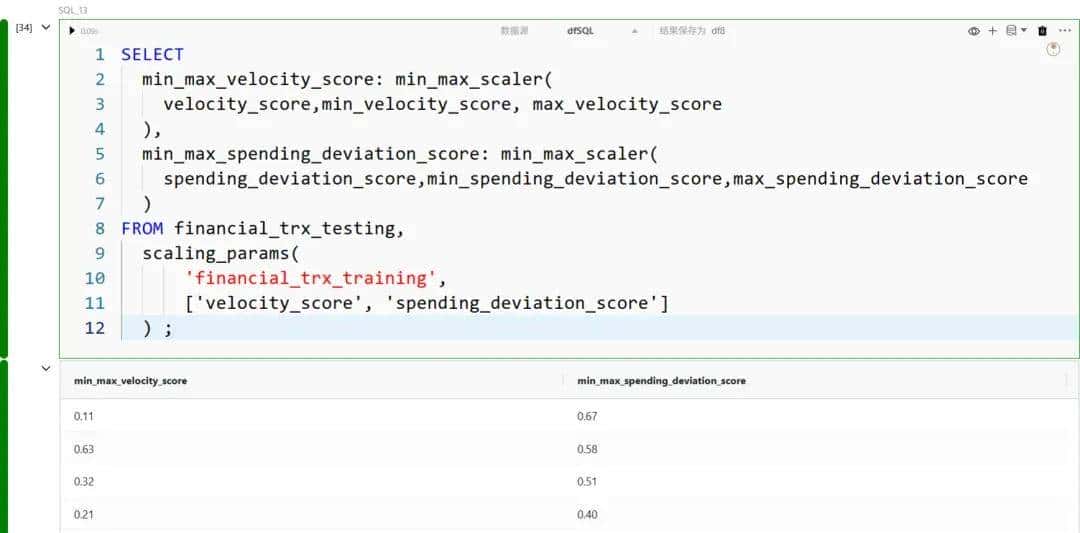Delete the cell with trash icon
This screenshot has width=1080, height=533.
(1043, 31)
